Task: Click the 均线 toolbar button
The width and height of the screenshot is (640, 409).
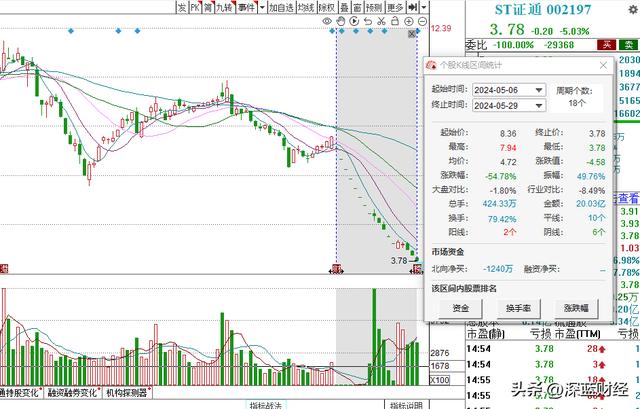Action: [306, 7]
